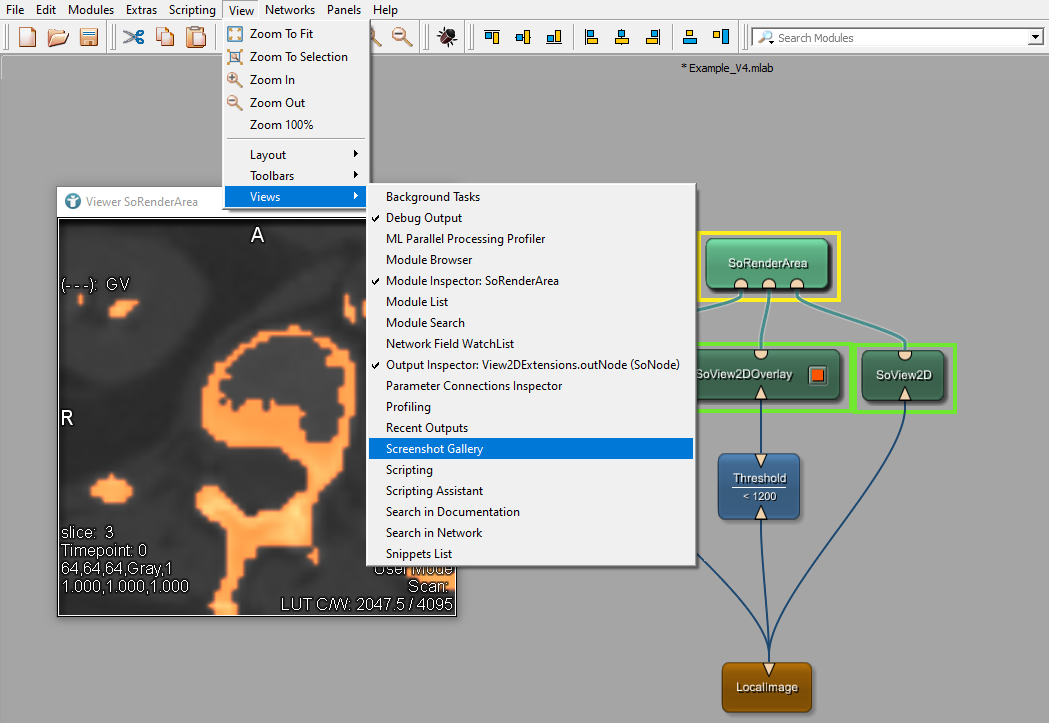Uncheck Debug Output view
The height and width of the screenshot is (723, 1049).
(x=424, y=218)
